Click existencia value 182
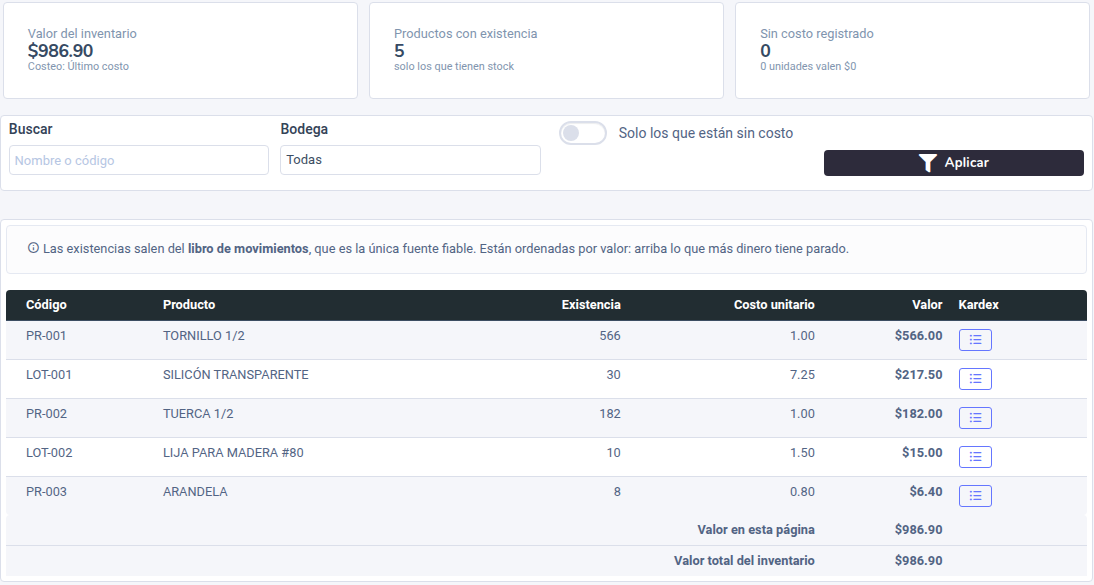 (x=610, y=414)
